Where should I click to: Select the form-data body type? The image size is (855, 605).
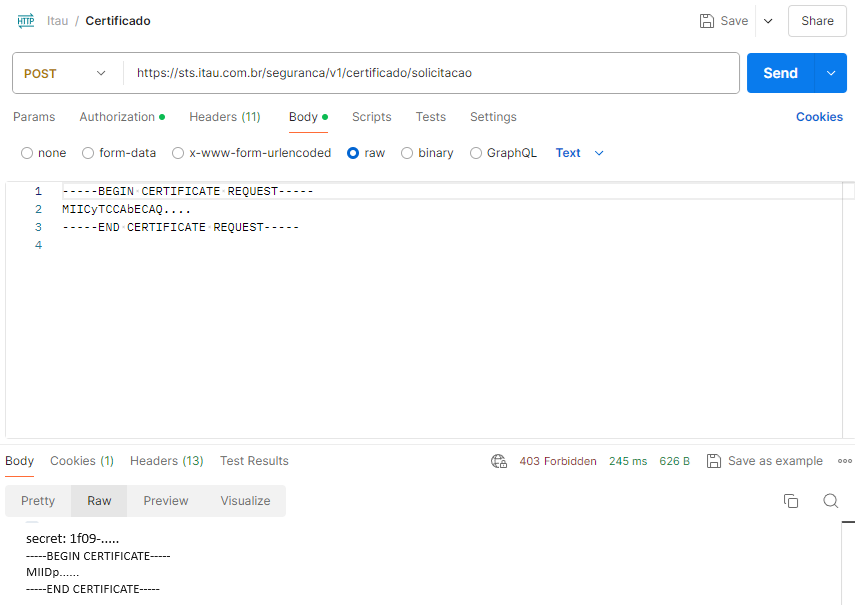click(88, 153)
